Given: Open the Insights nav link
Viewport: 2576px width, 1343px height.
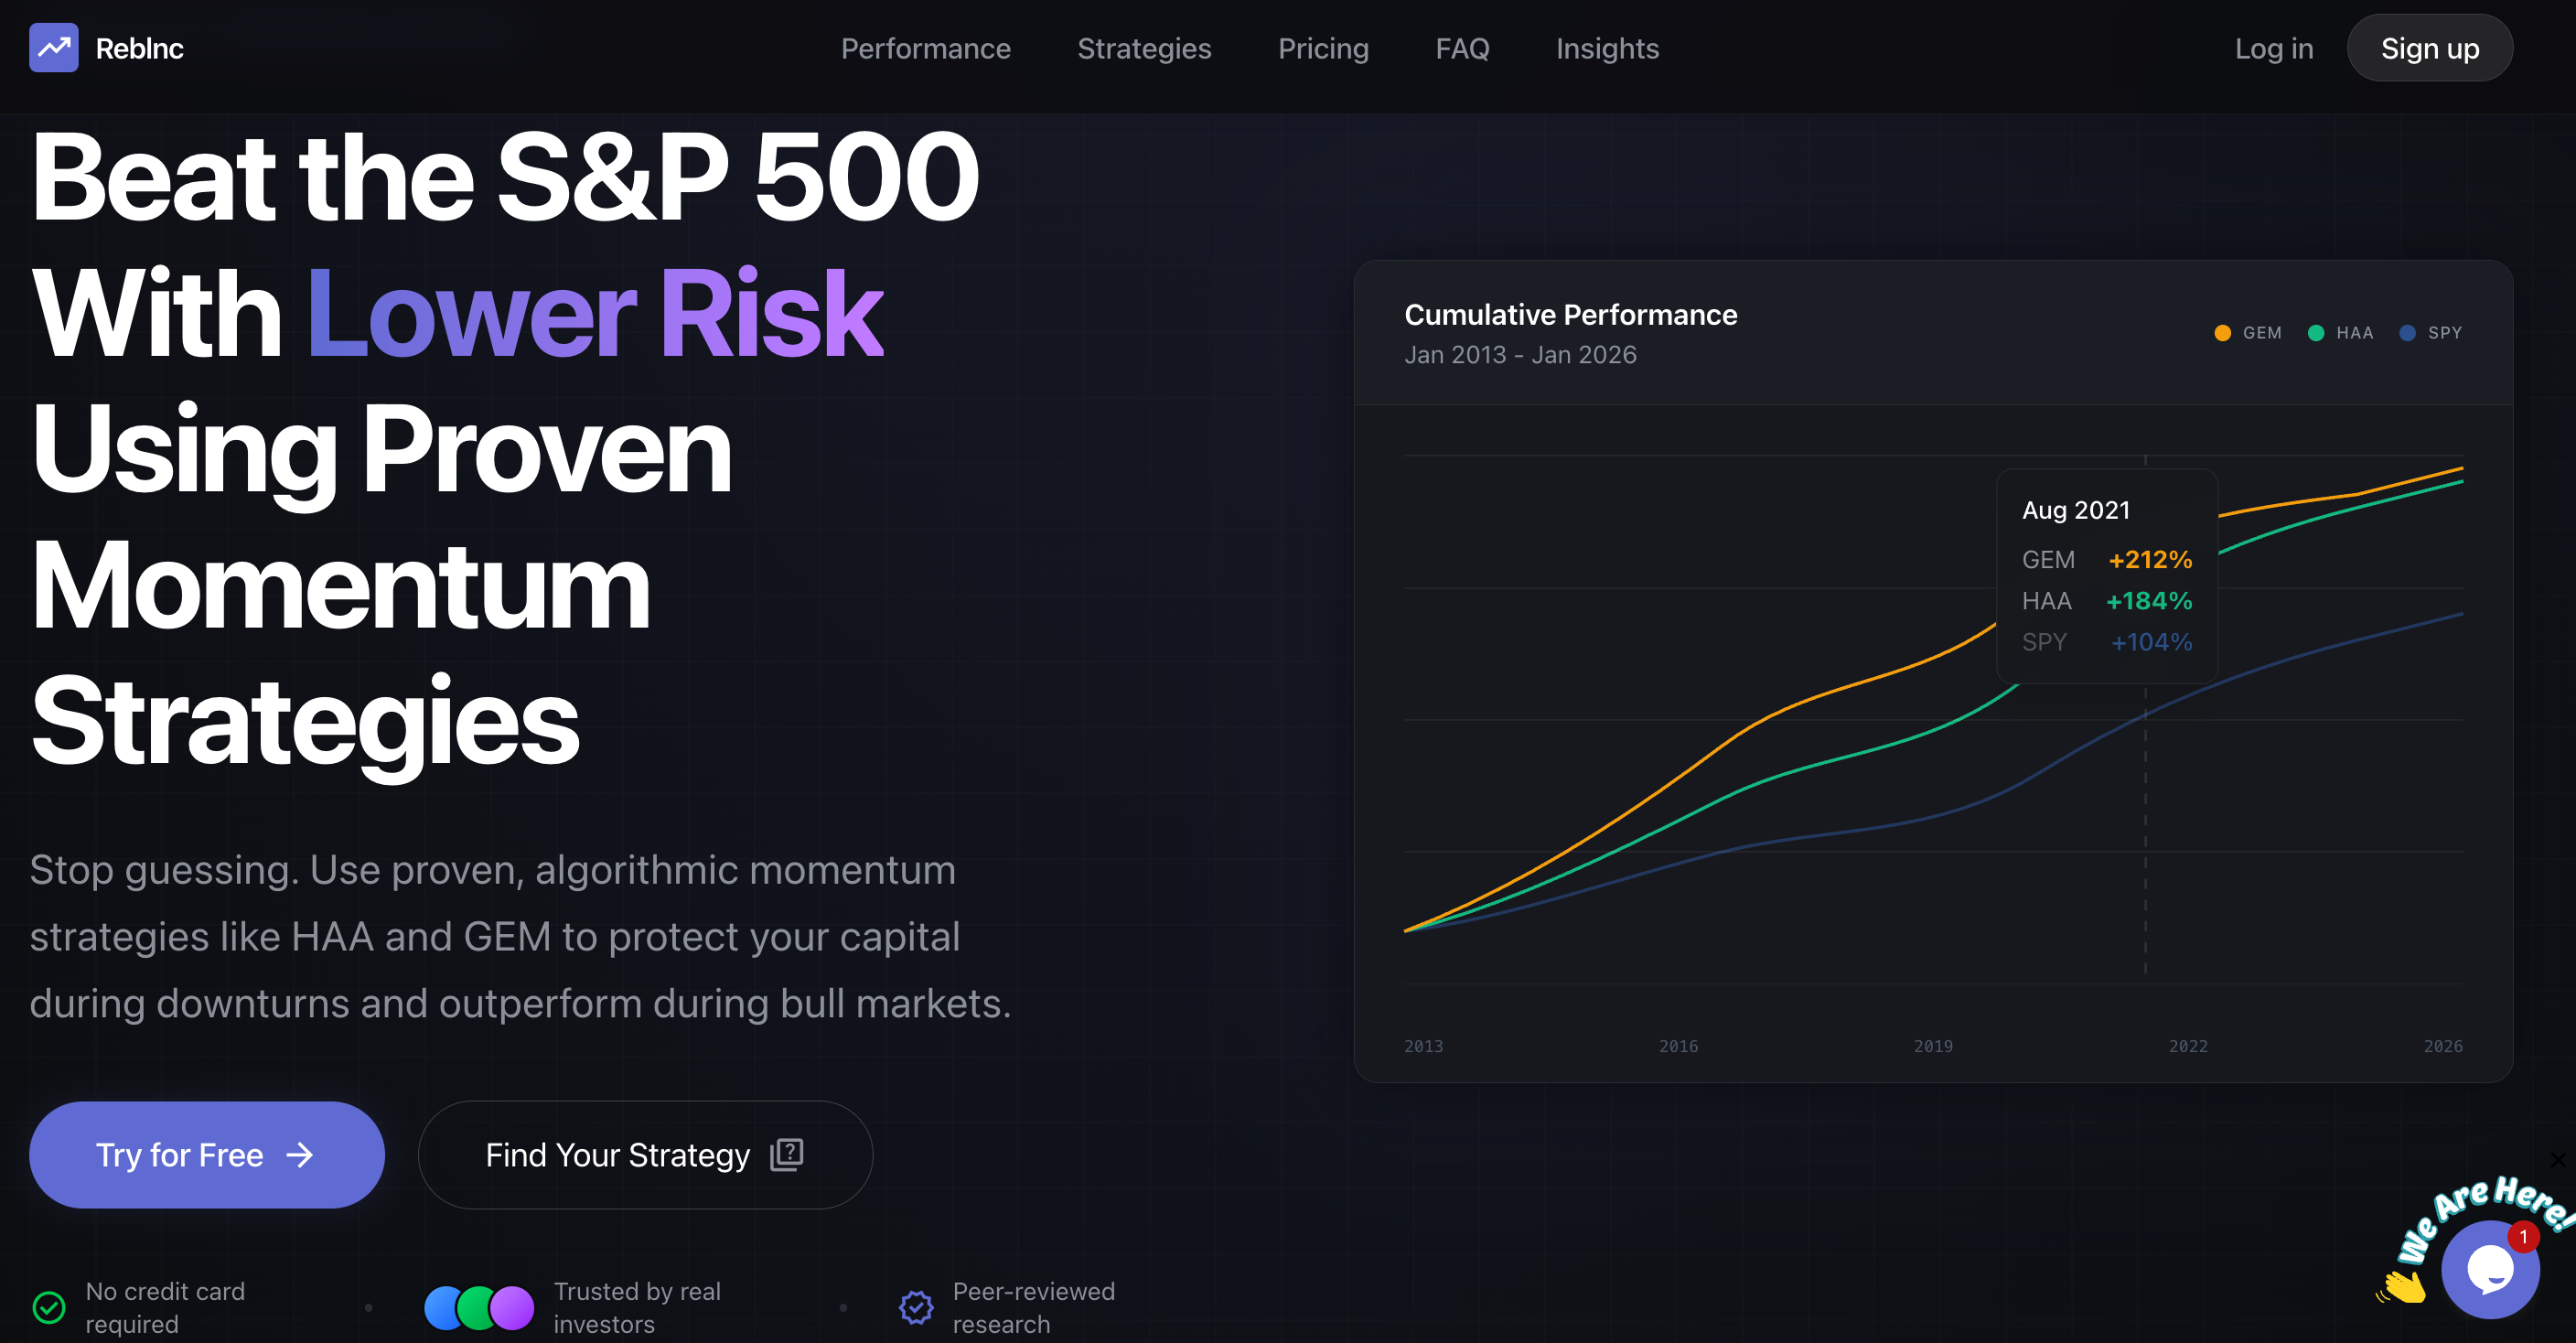Looking at the screenshot, I should [1607, 48].
